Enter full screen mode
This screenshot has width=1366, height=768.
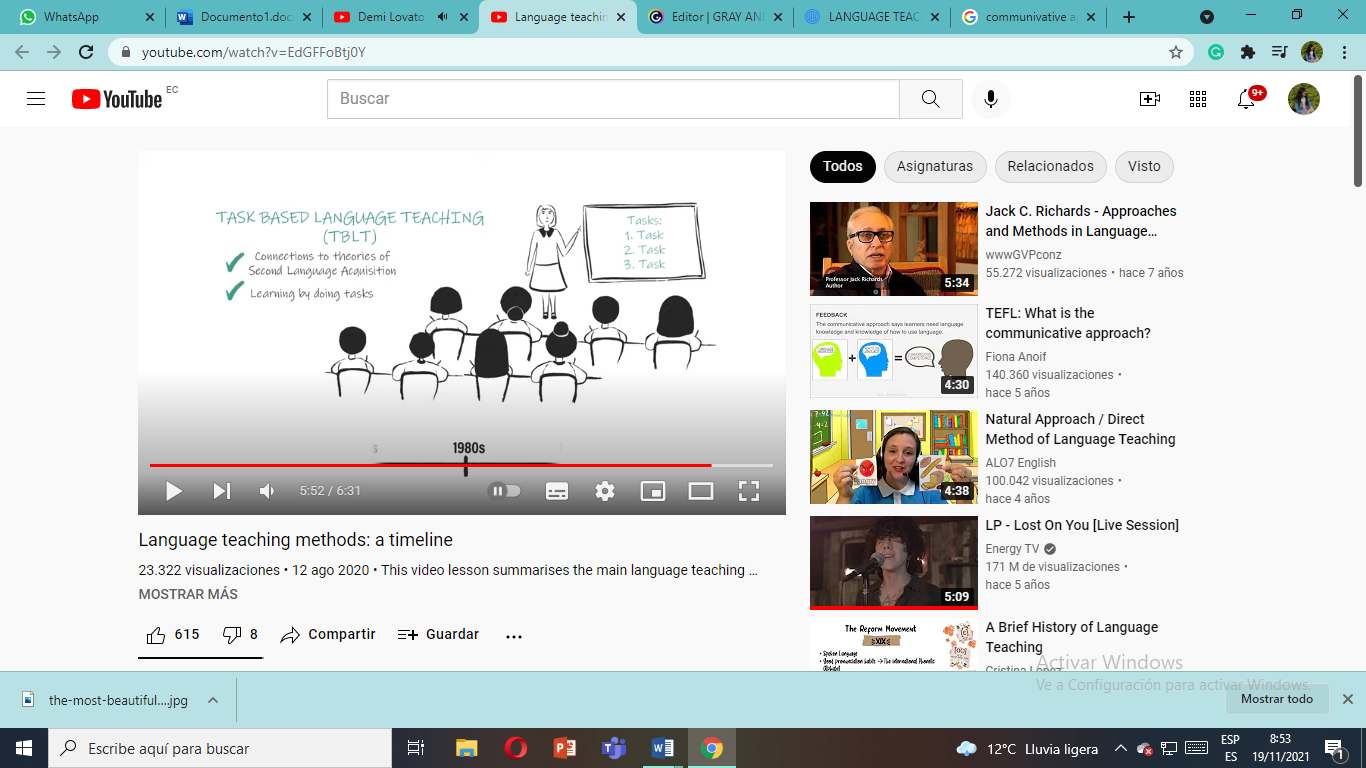[749, 491]
